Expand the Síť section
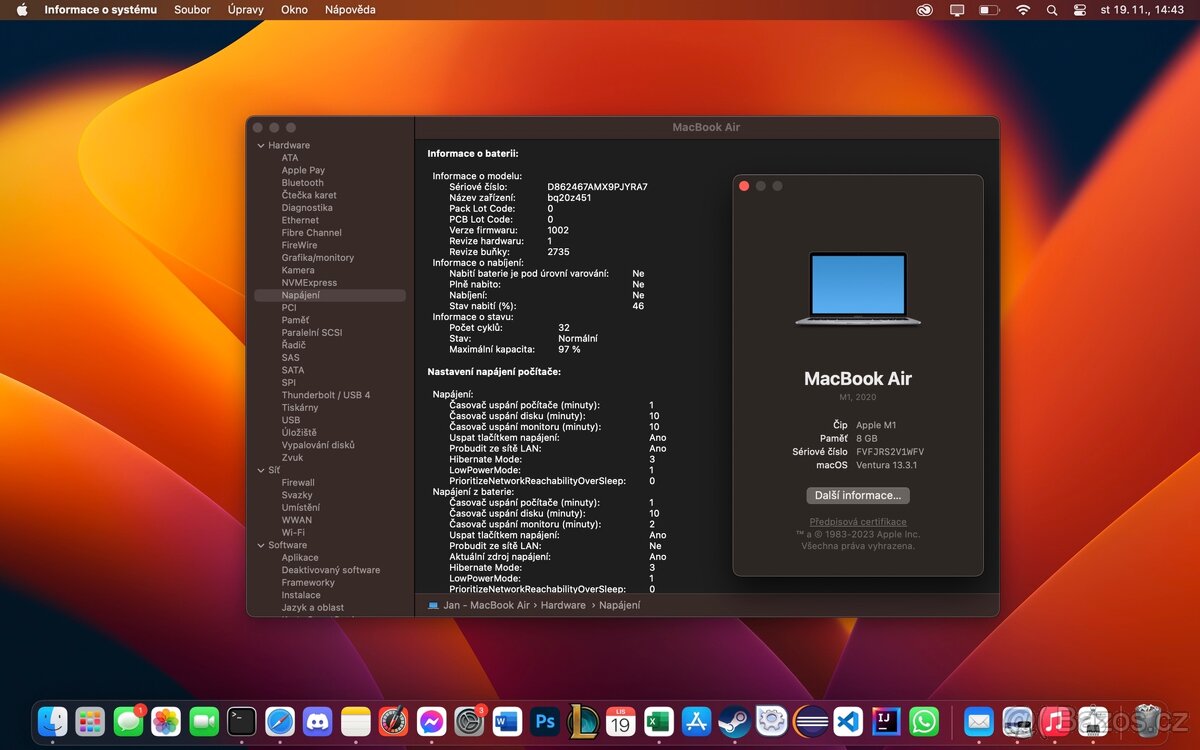 tap(261, 470)
